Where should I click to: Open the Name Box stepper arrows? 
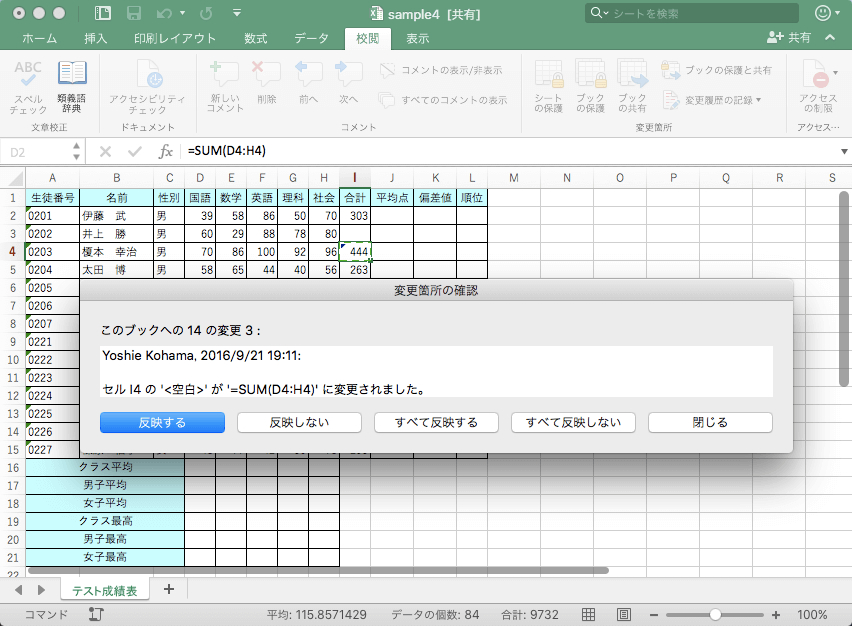click(x=77, y=152)
